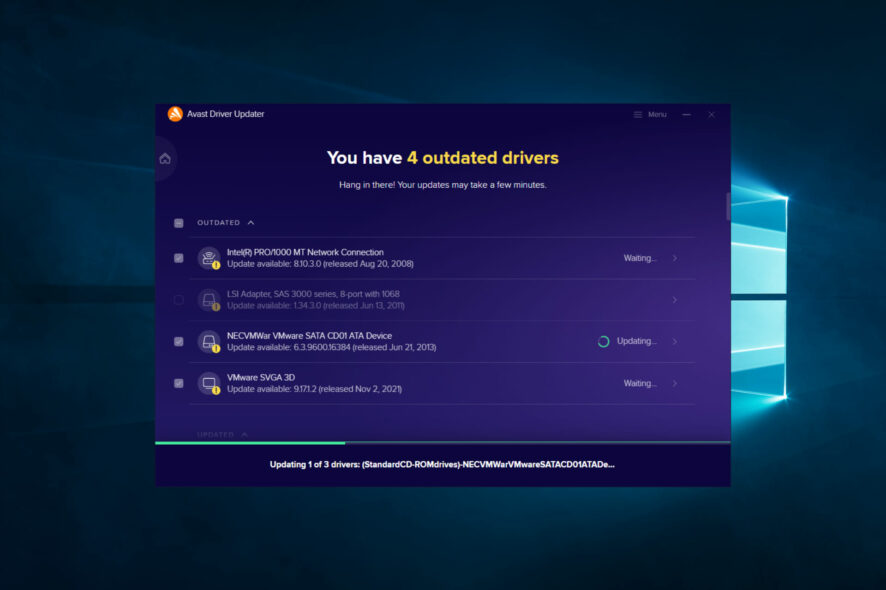Click the "OUTDATED" section label

tap(219, 223)
